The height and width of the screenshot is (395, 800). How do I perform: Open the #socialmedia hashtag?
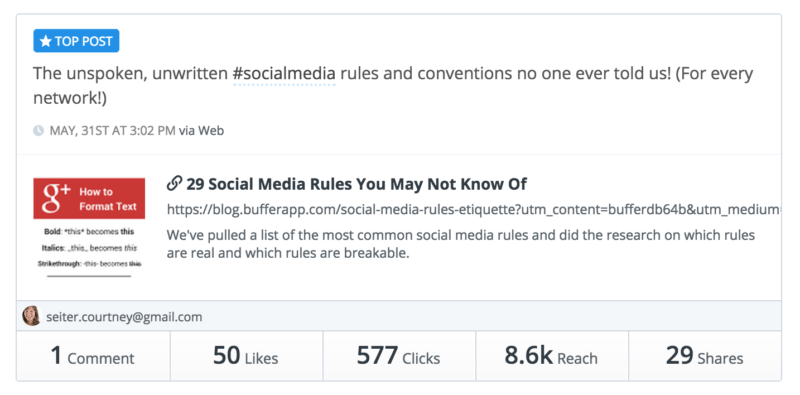tap(284, 74)
